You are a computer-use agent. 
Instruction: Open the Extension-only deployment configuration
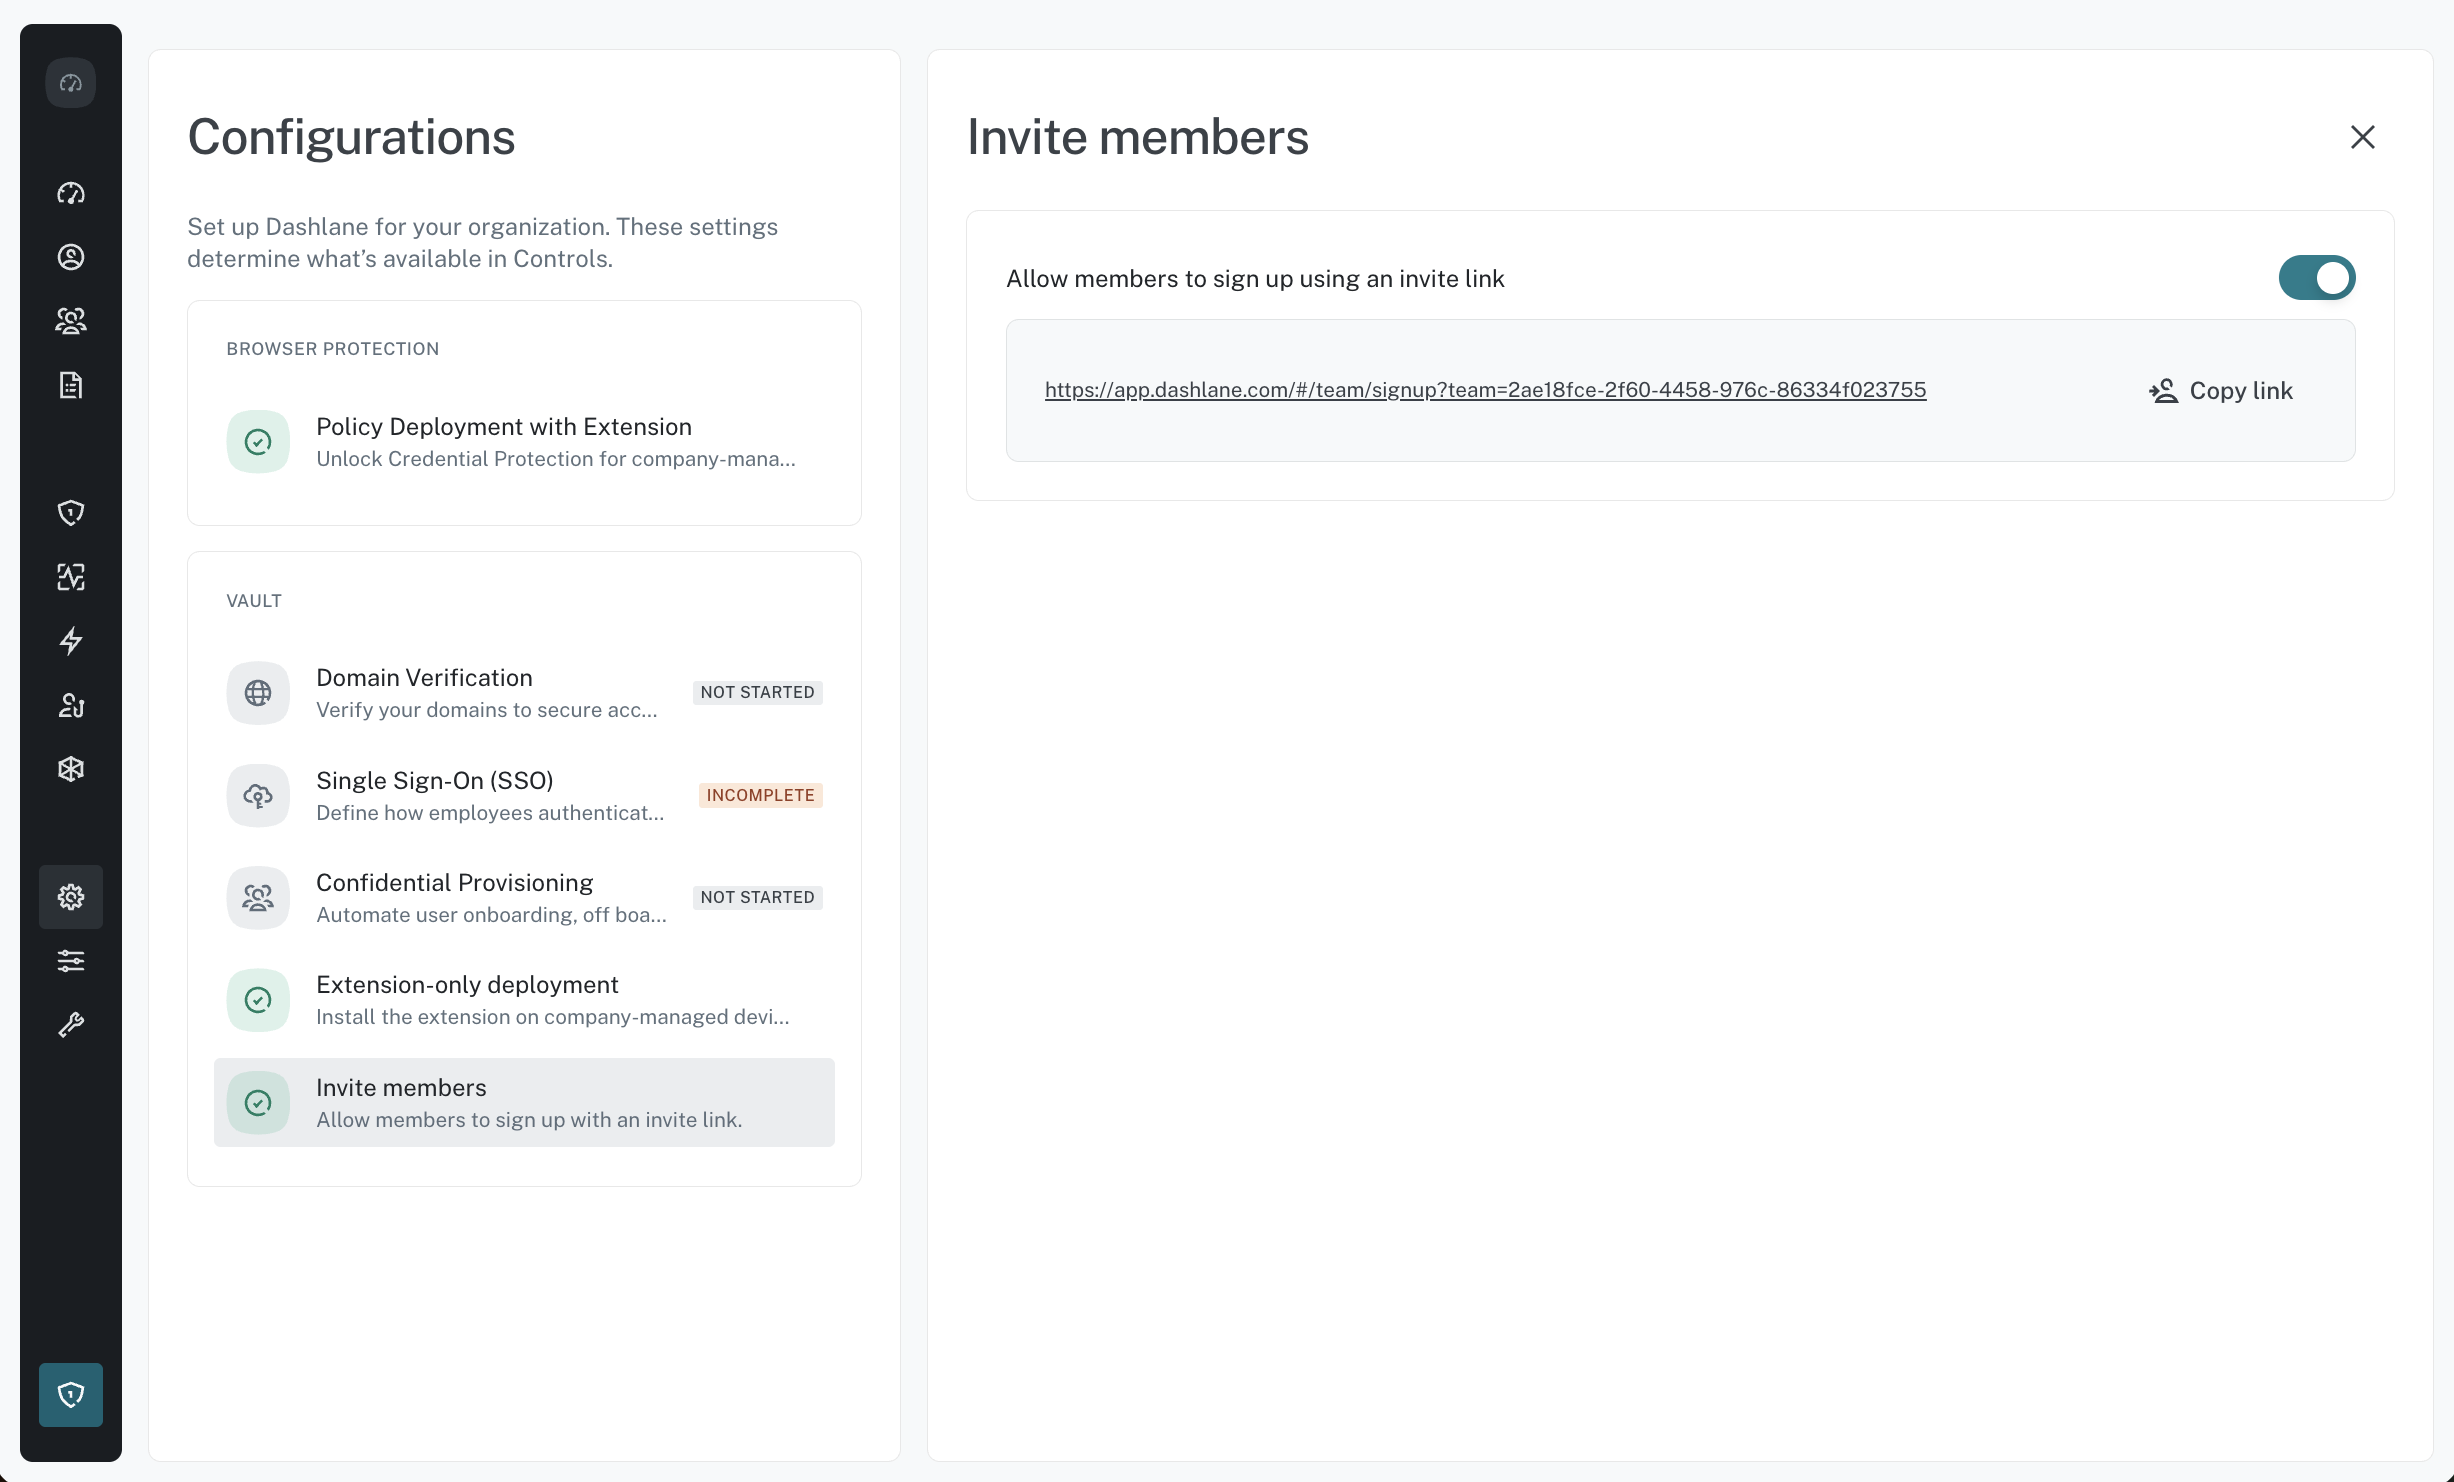point(524,1000)
